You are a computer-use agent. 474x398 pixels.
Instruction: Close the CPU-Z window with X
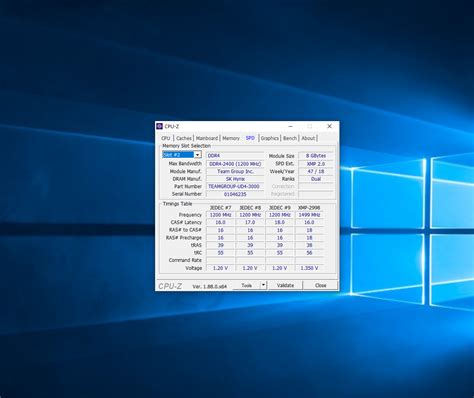click(x=329, y=126)
